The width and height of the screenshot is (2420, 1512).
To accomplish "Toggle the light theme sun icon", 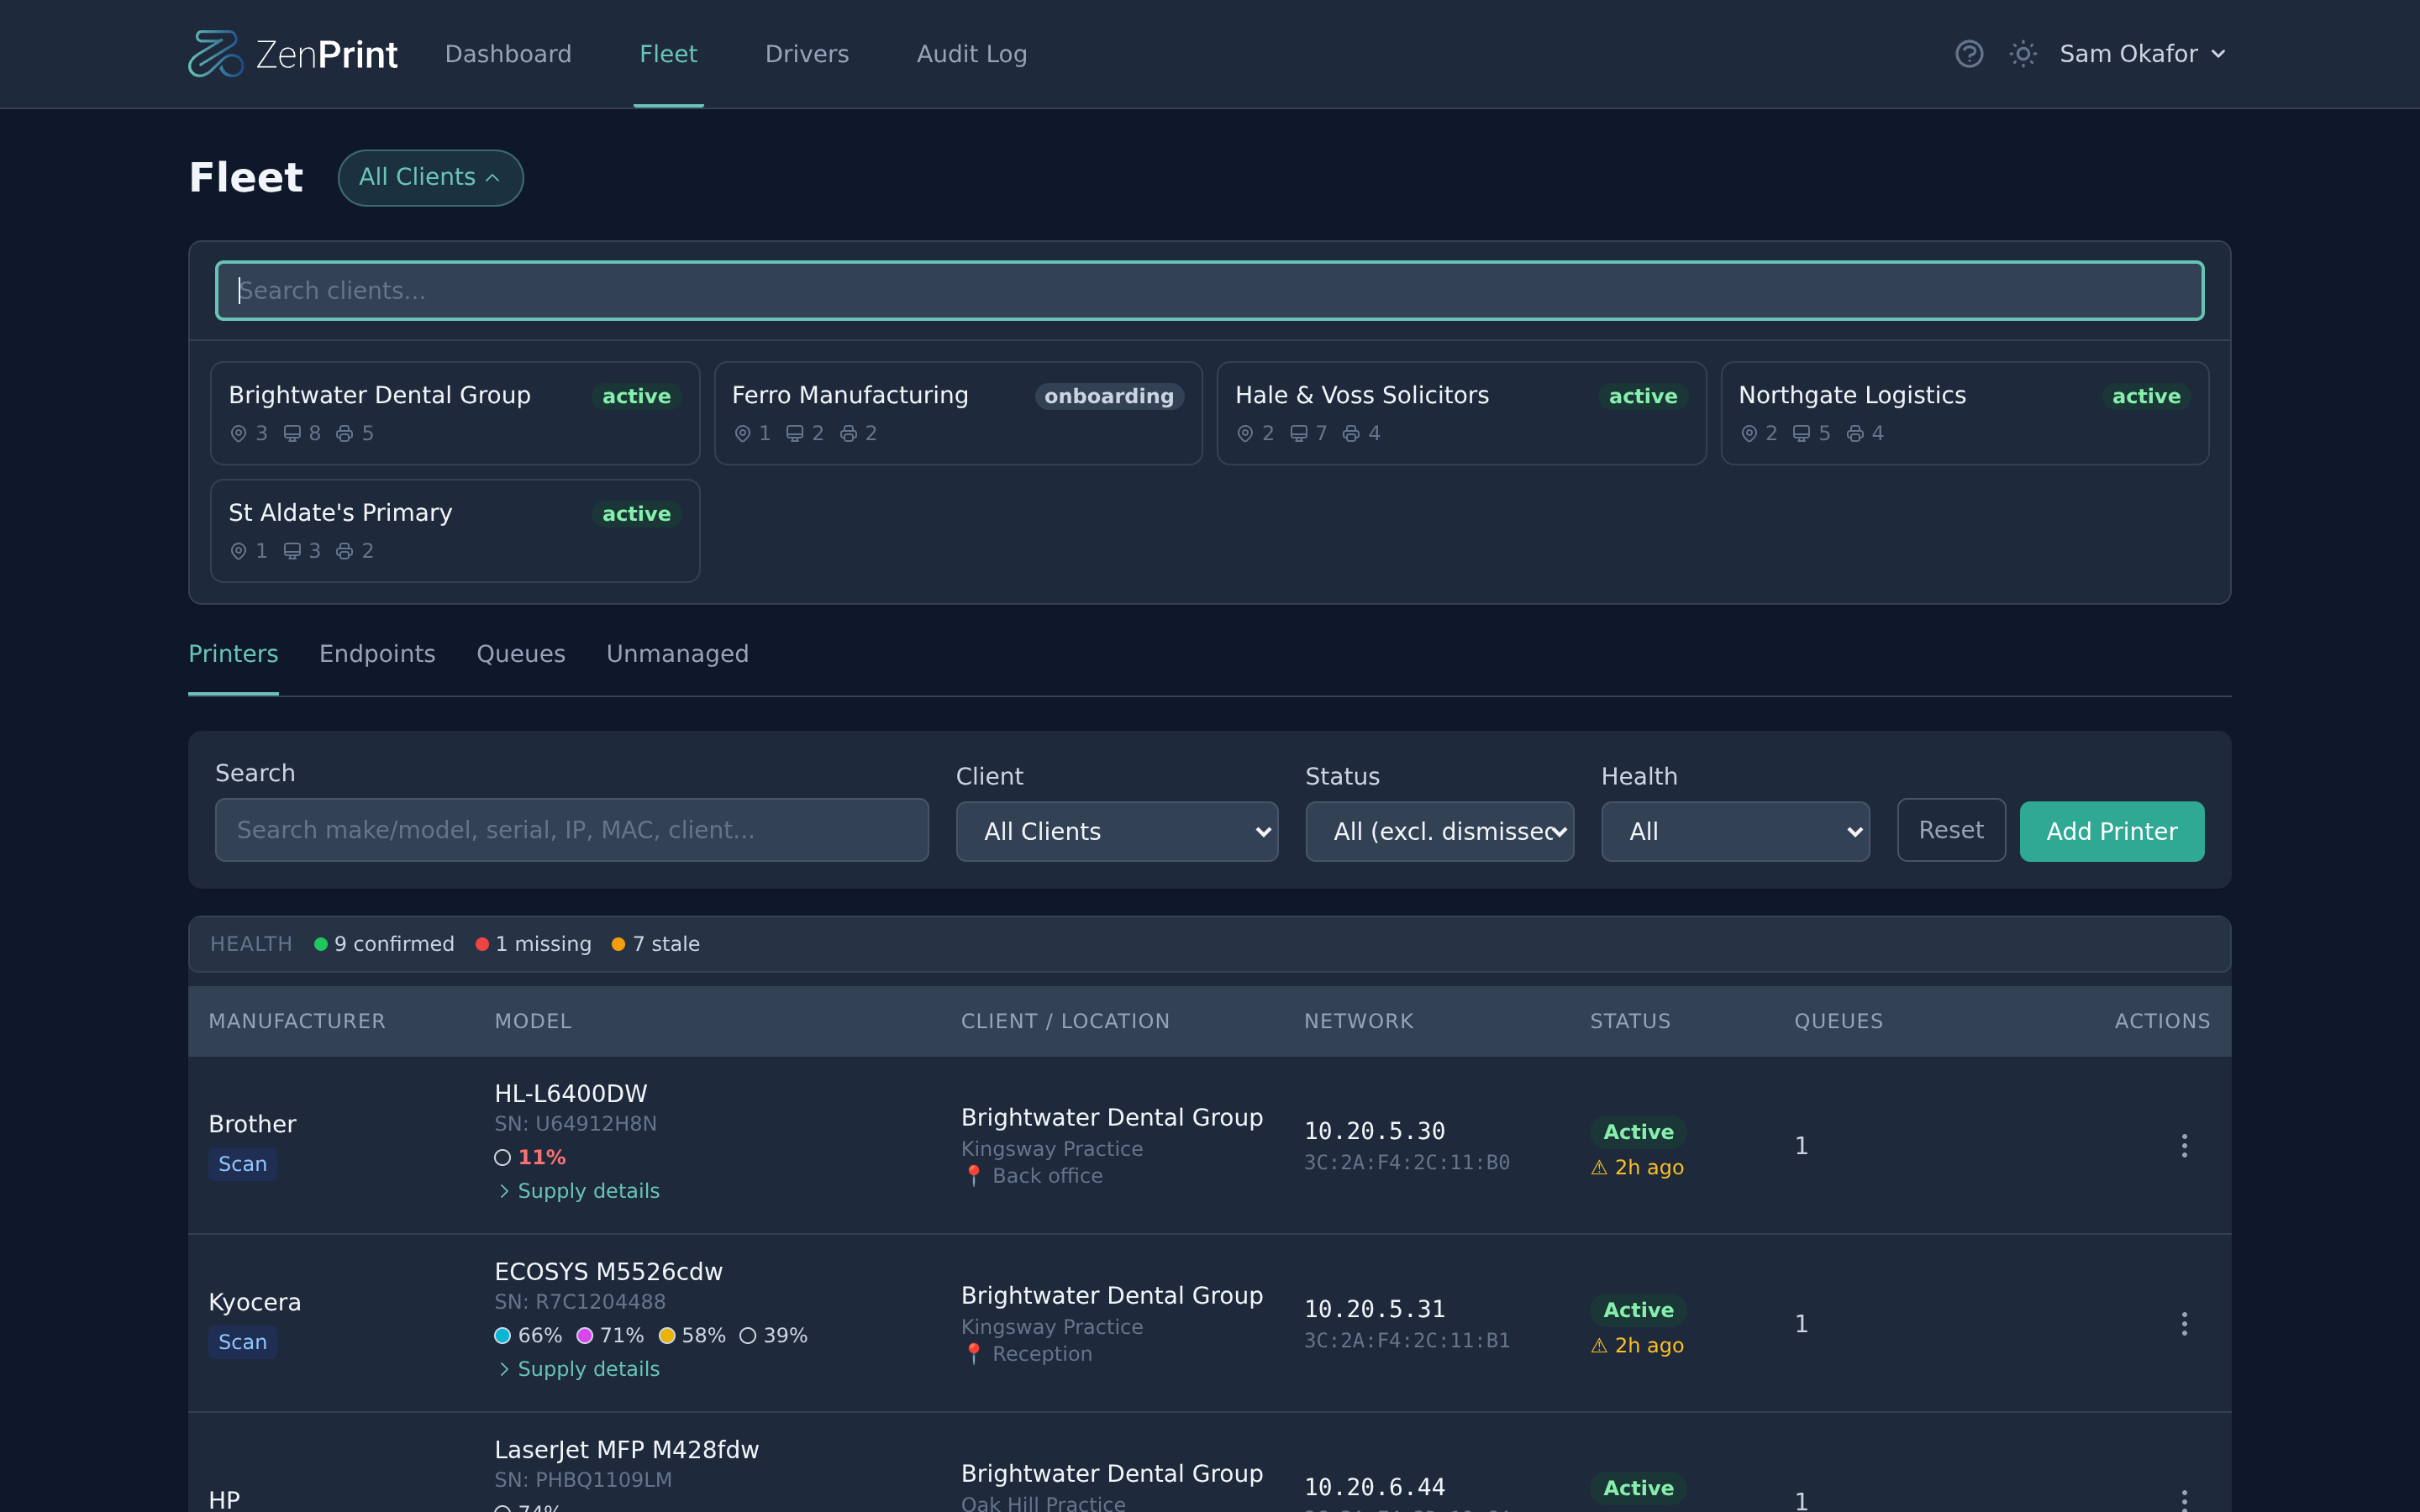I will [2023, 54].
